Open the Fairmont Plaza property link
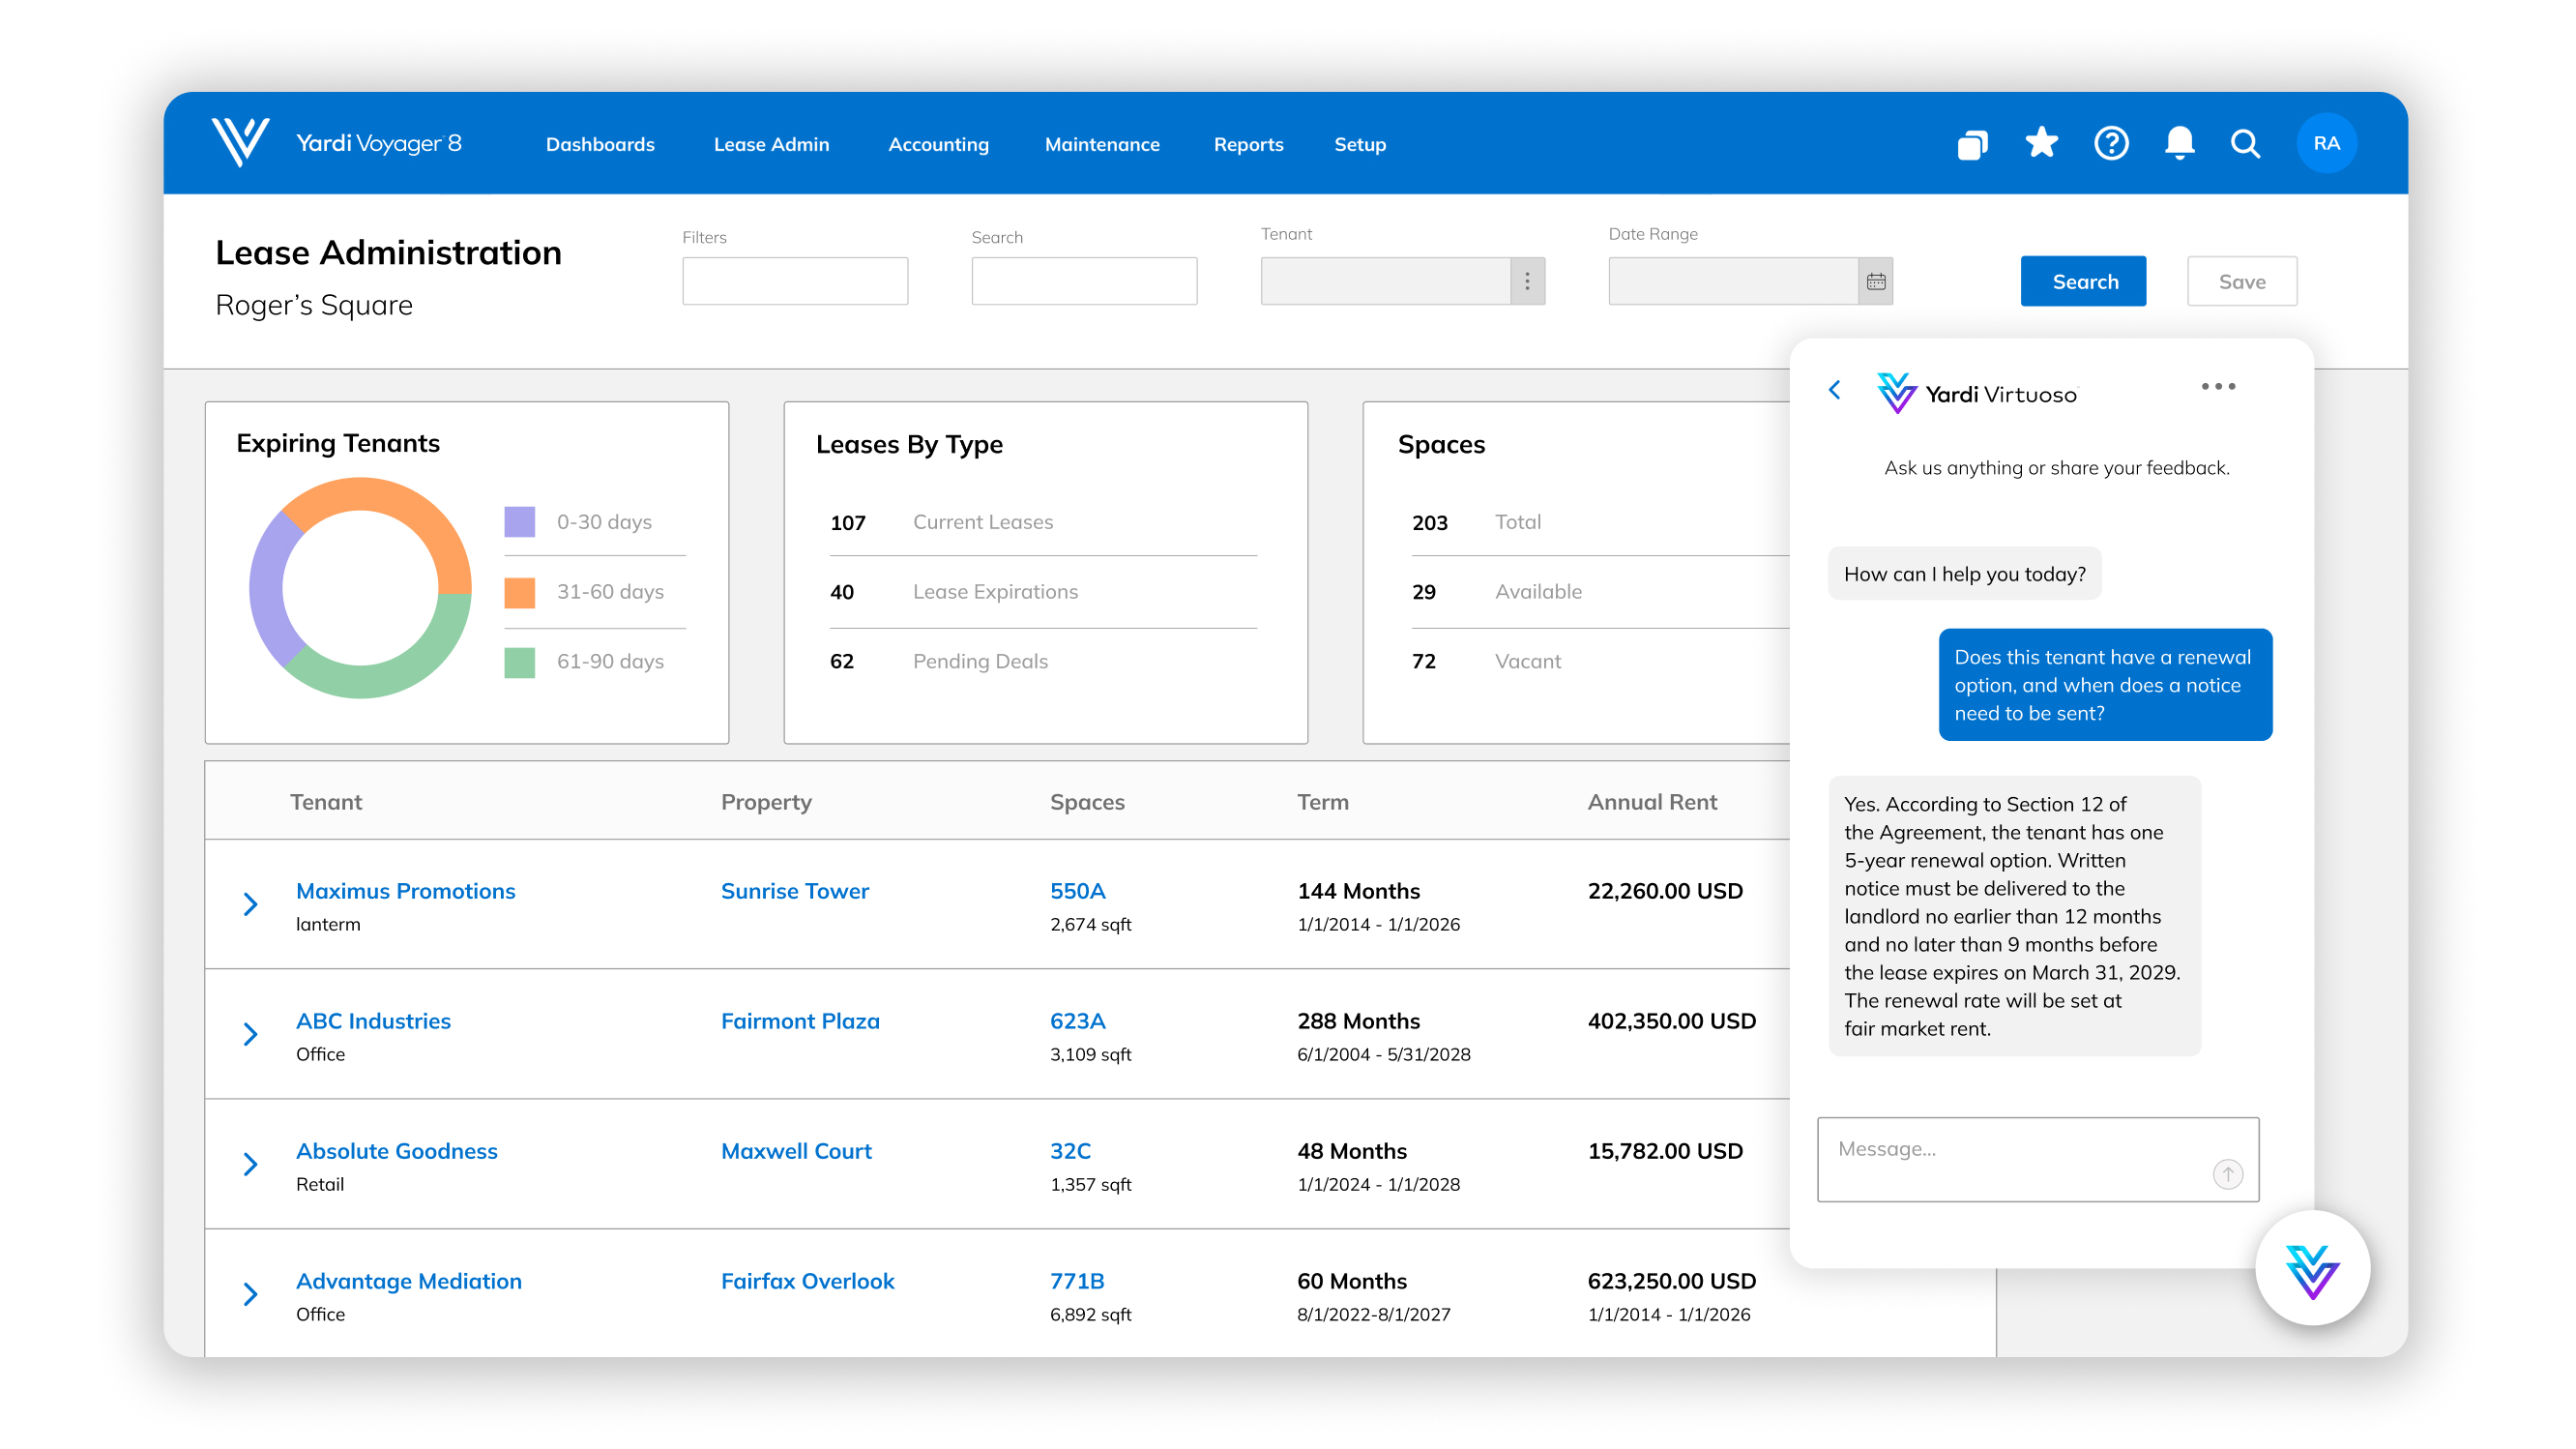Screen dimensions: 2576x1449 tap(800, 1021)
